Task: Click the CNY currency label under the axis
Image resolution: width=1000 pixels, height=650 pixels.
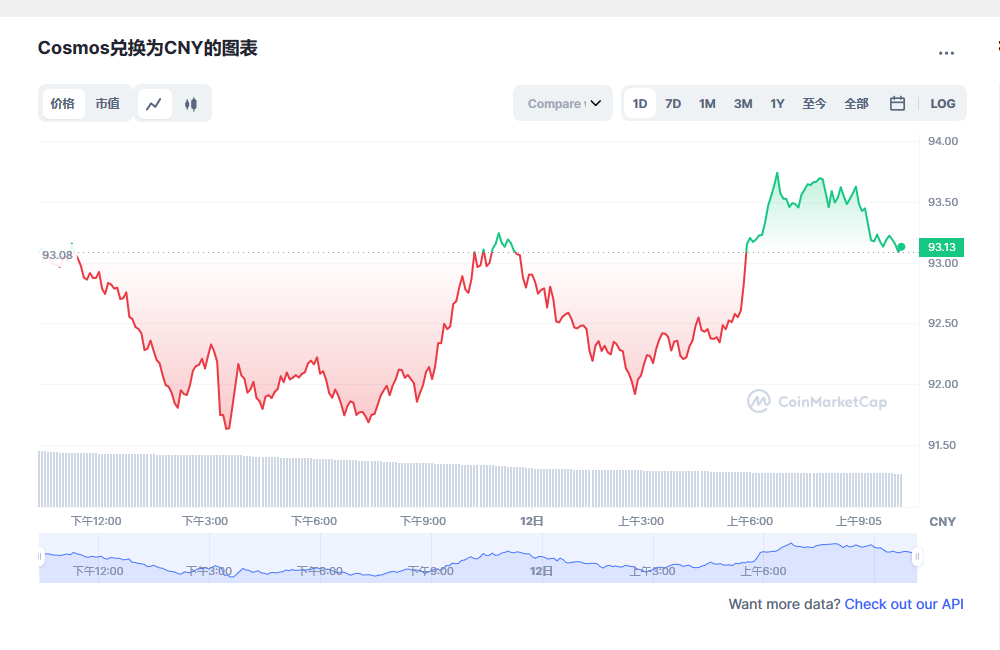Action: point(942,522)
